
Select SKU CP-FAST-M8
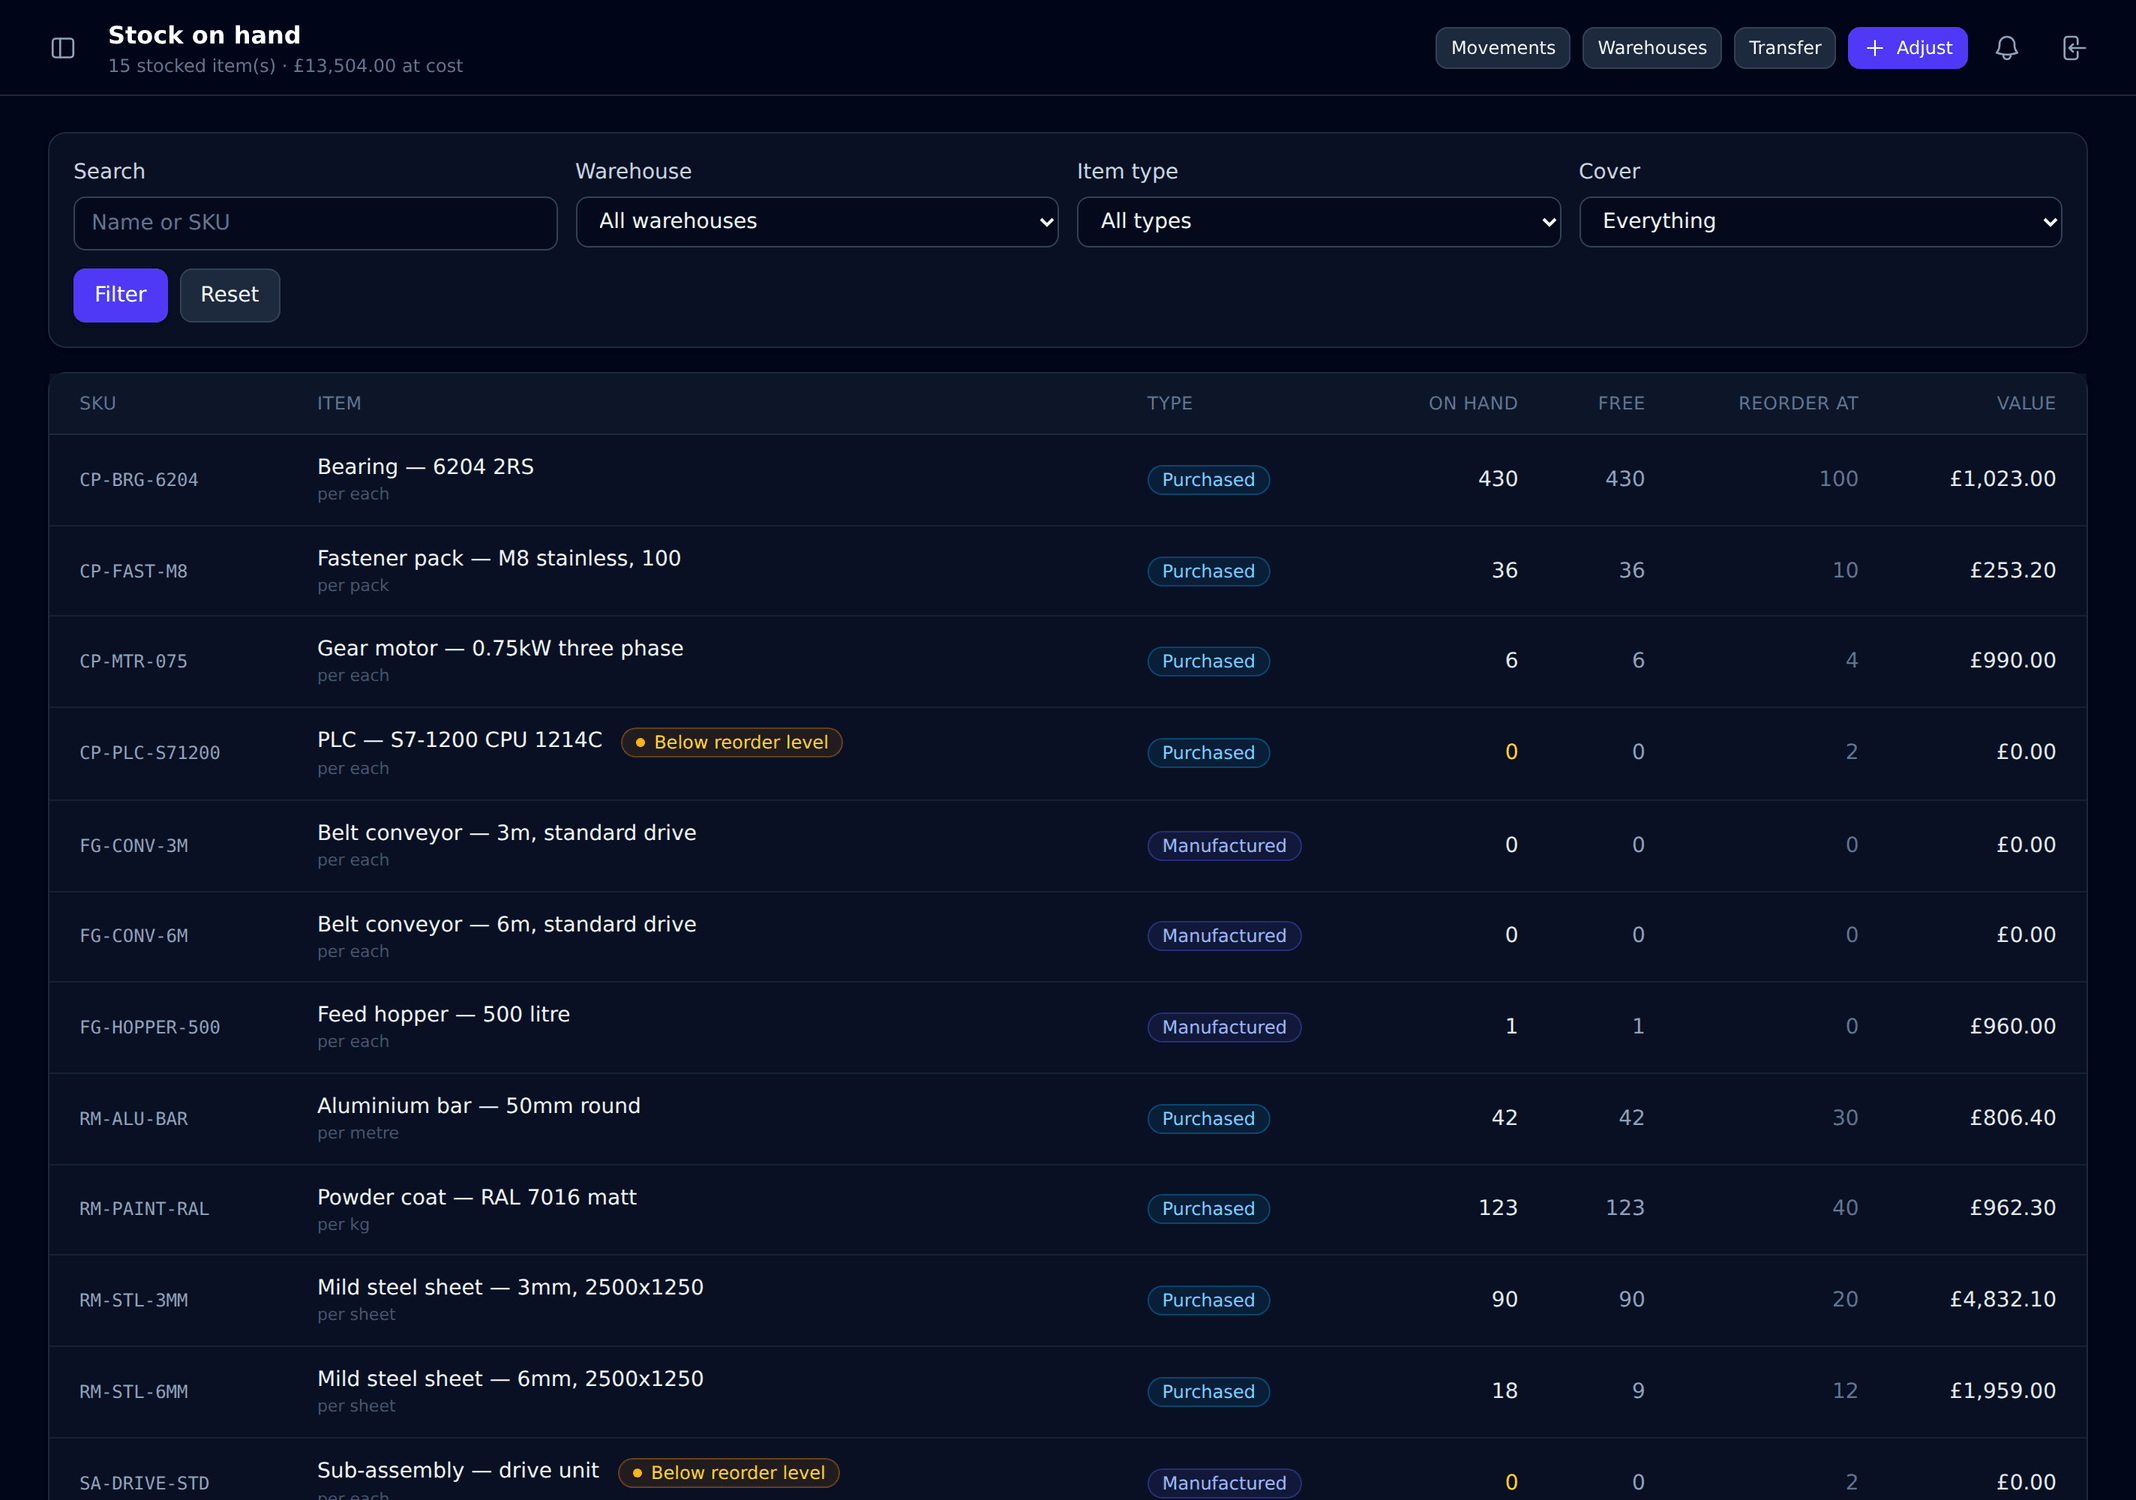pyautogui.click(x=133, y=572)
